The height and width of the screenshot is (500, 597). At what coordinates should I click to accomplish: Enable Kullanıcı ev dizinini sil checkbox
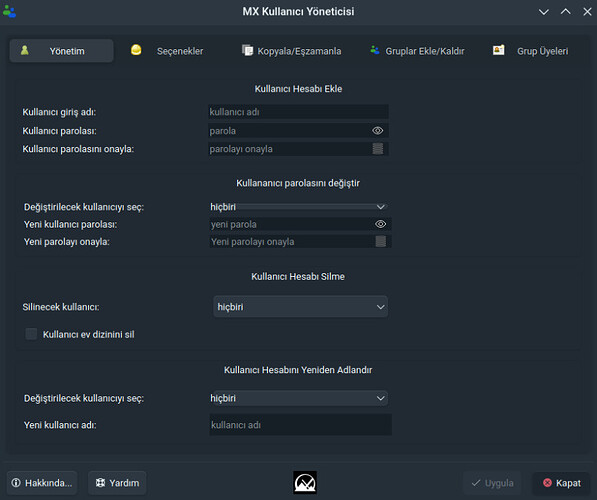(x=31, y=334)
